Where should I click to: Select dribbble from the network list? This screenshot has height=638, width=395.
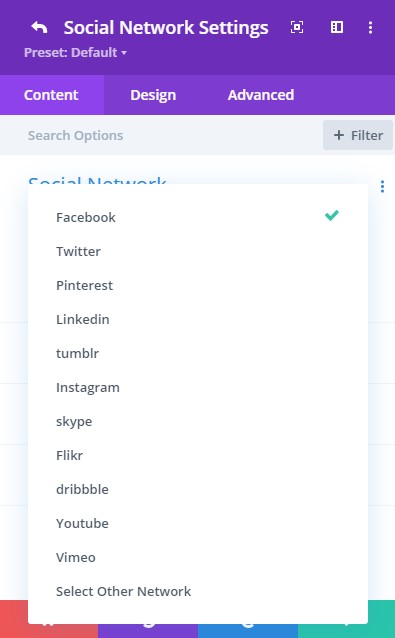pos(198,489)
